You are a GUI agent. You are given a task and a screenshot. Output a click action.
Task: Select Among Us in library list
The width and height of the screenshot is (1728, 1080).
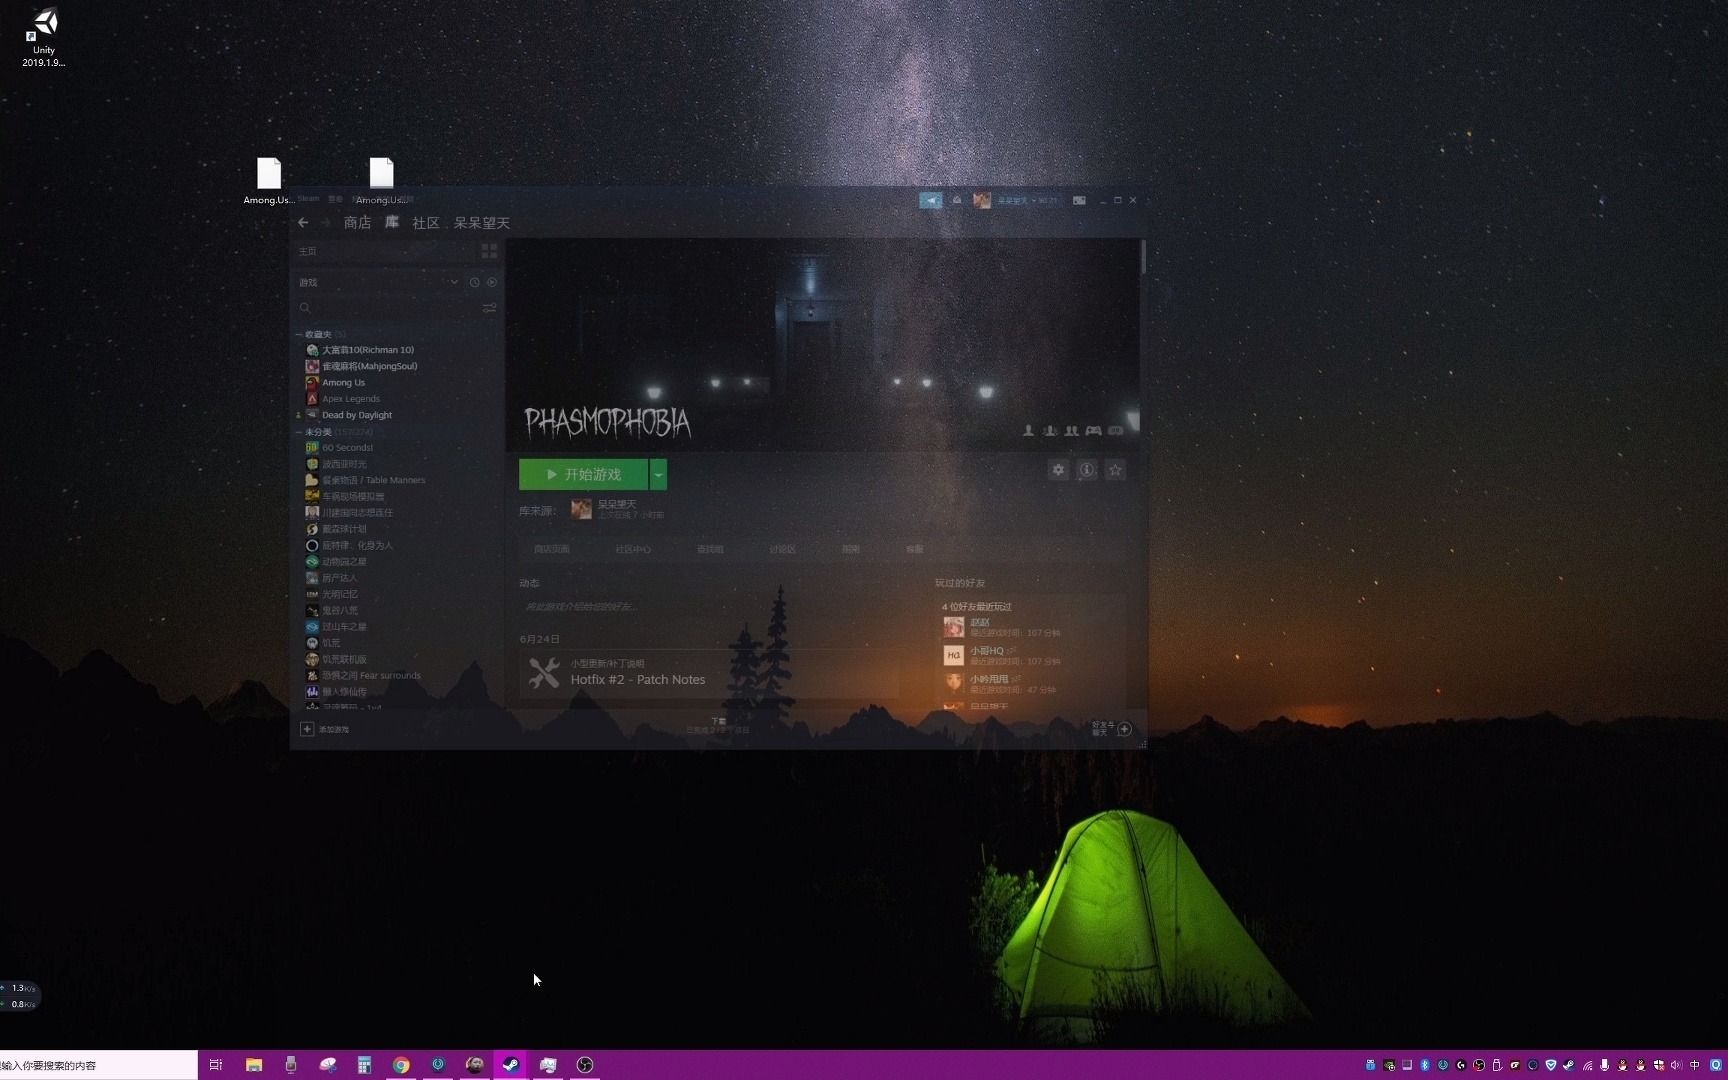click(343, 383)
